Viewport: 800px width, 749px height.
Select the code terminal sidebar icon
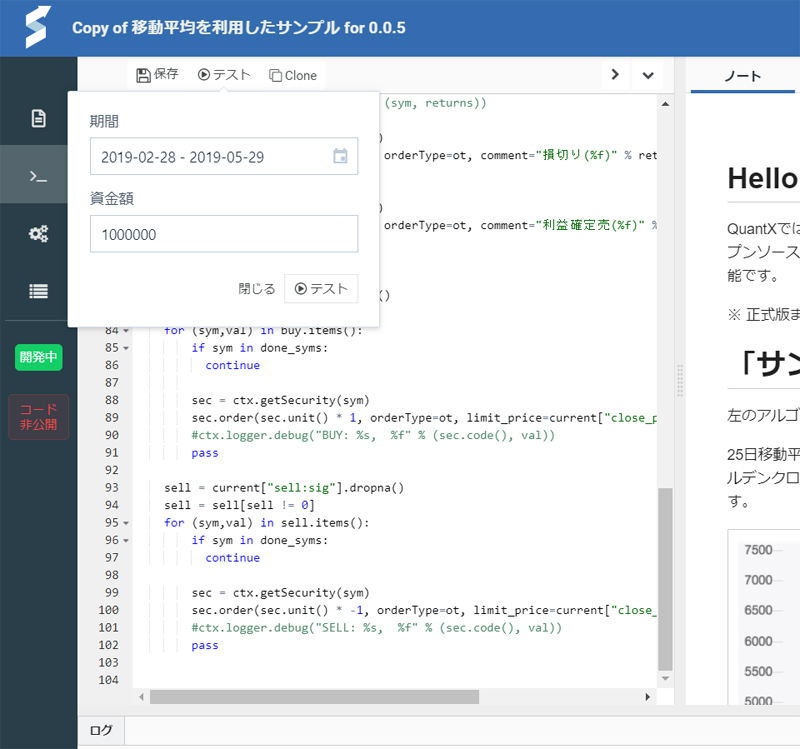pos(38,177)
